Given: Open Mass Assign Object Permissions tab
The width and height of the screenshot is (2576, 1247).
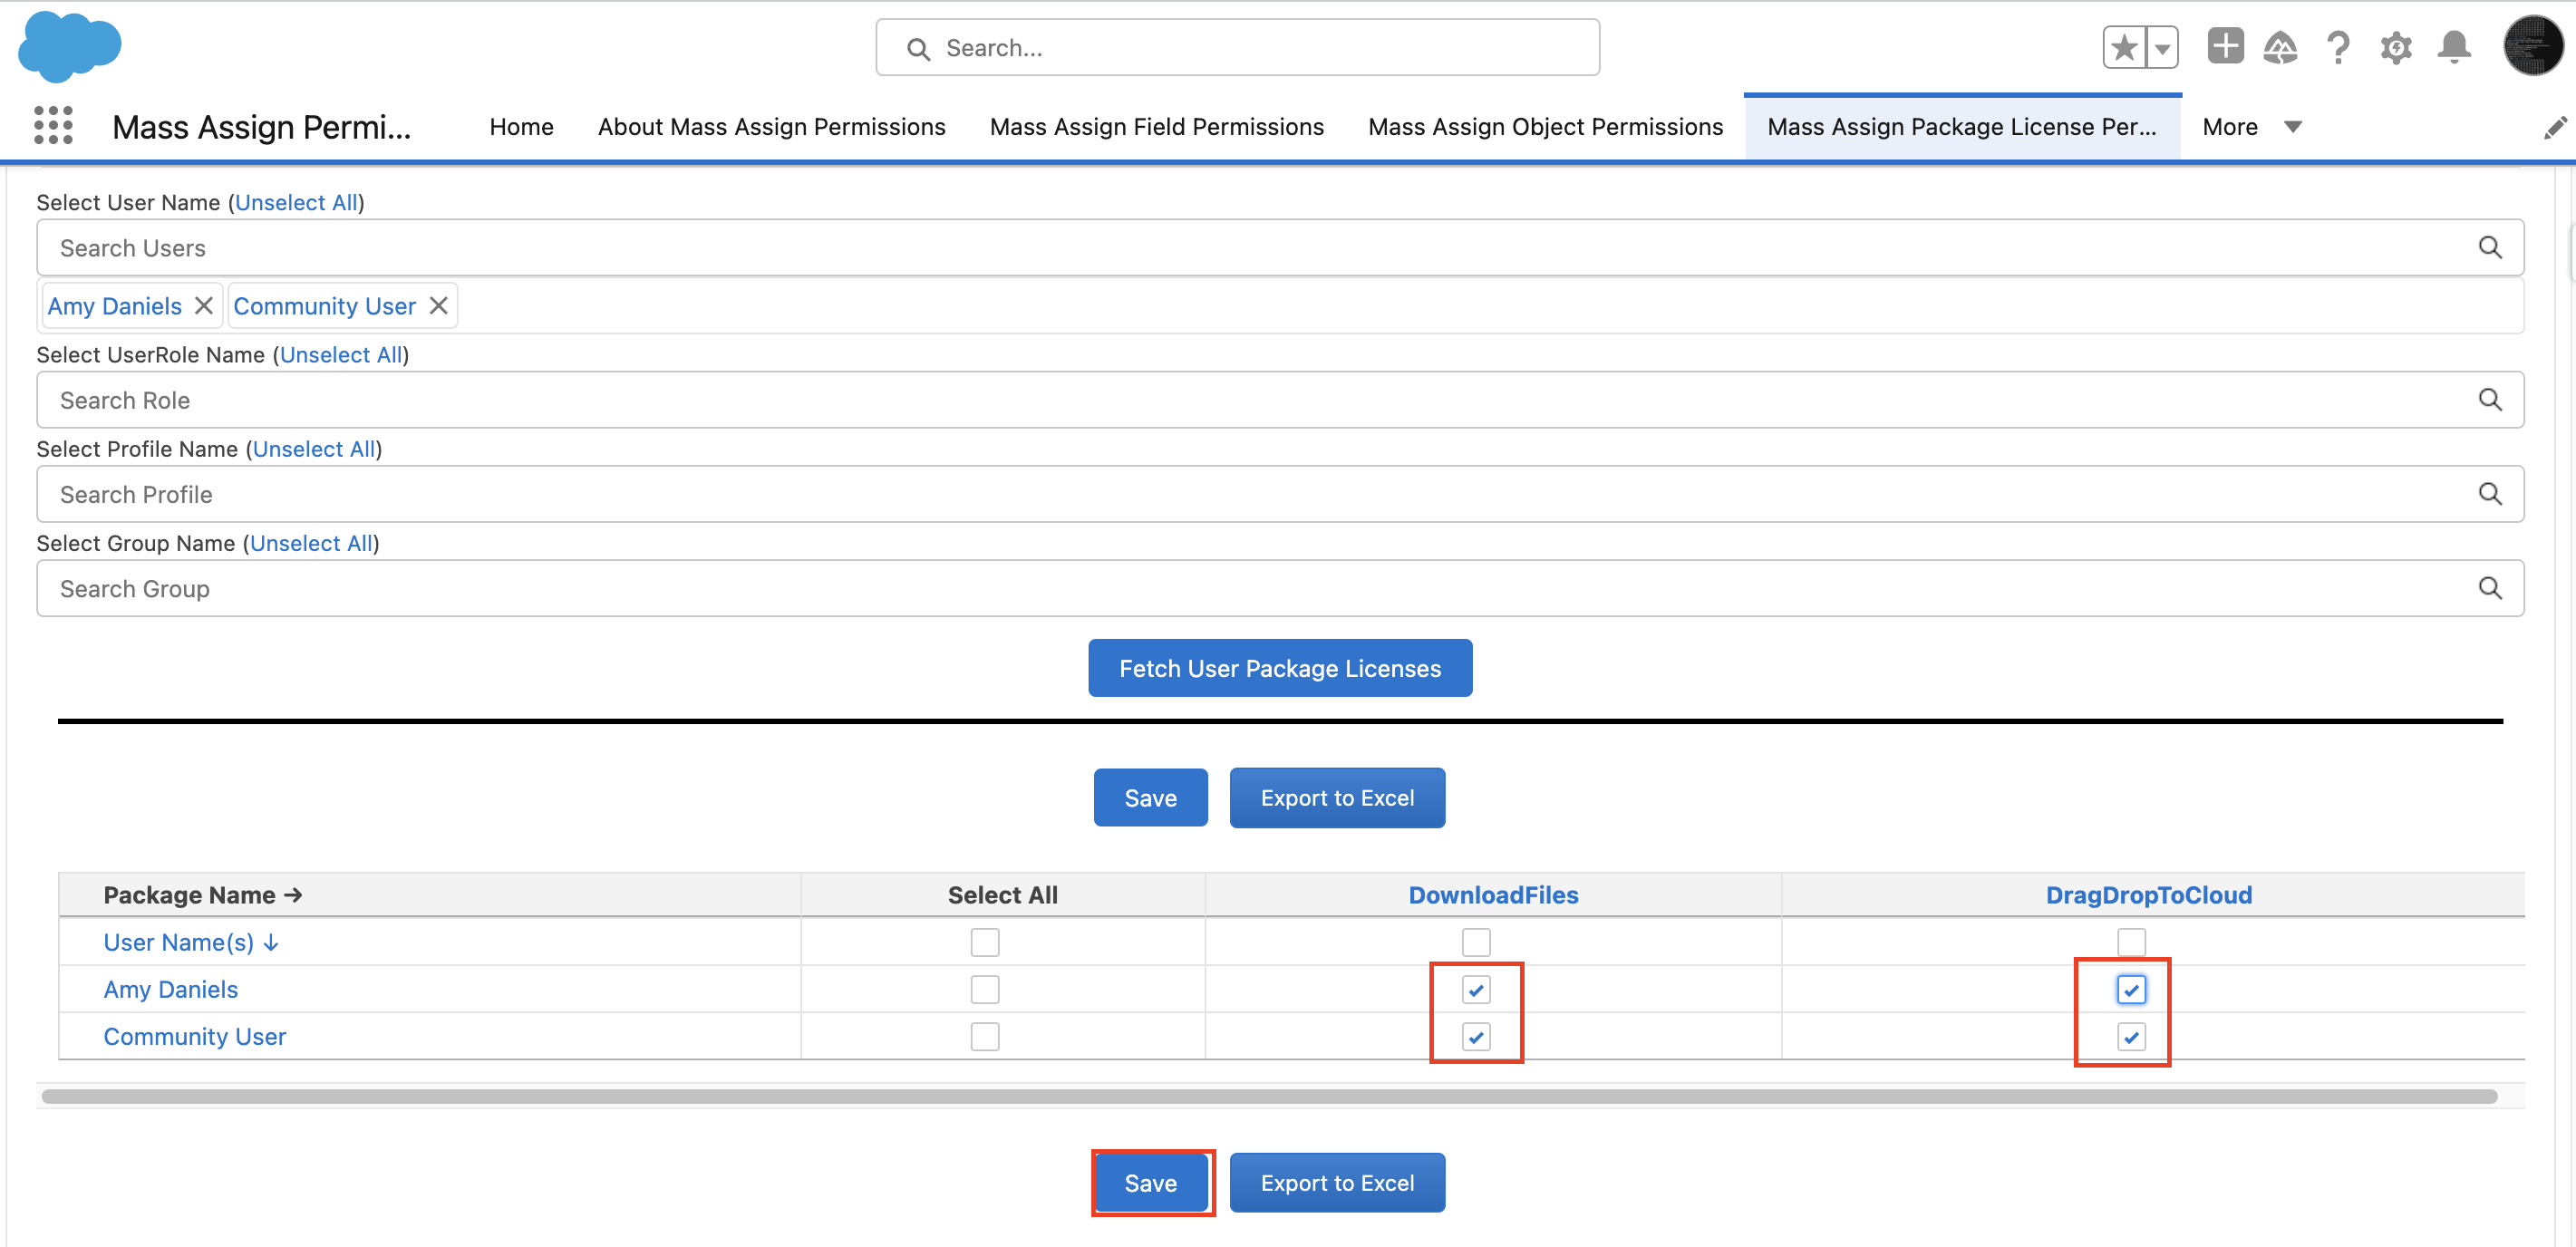Looking at the screenshot, I should (1545, 127).
